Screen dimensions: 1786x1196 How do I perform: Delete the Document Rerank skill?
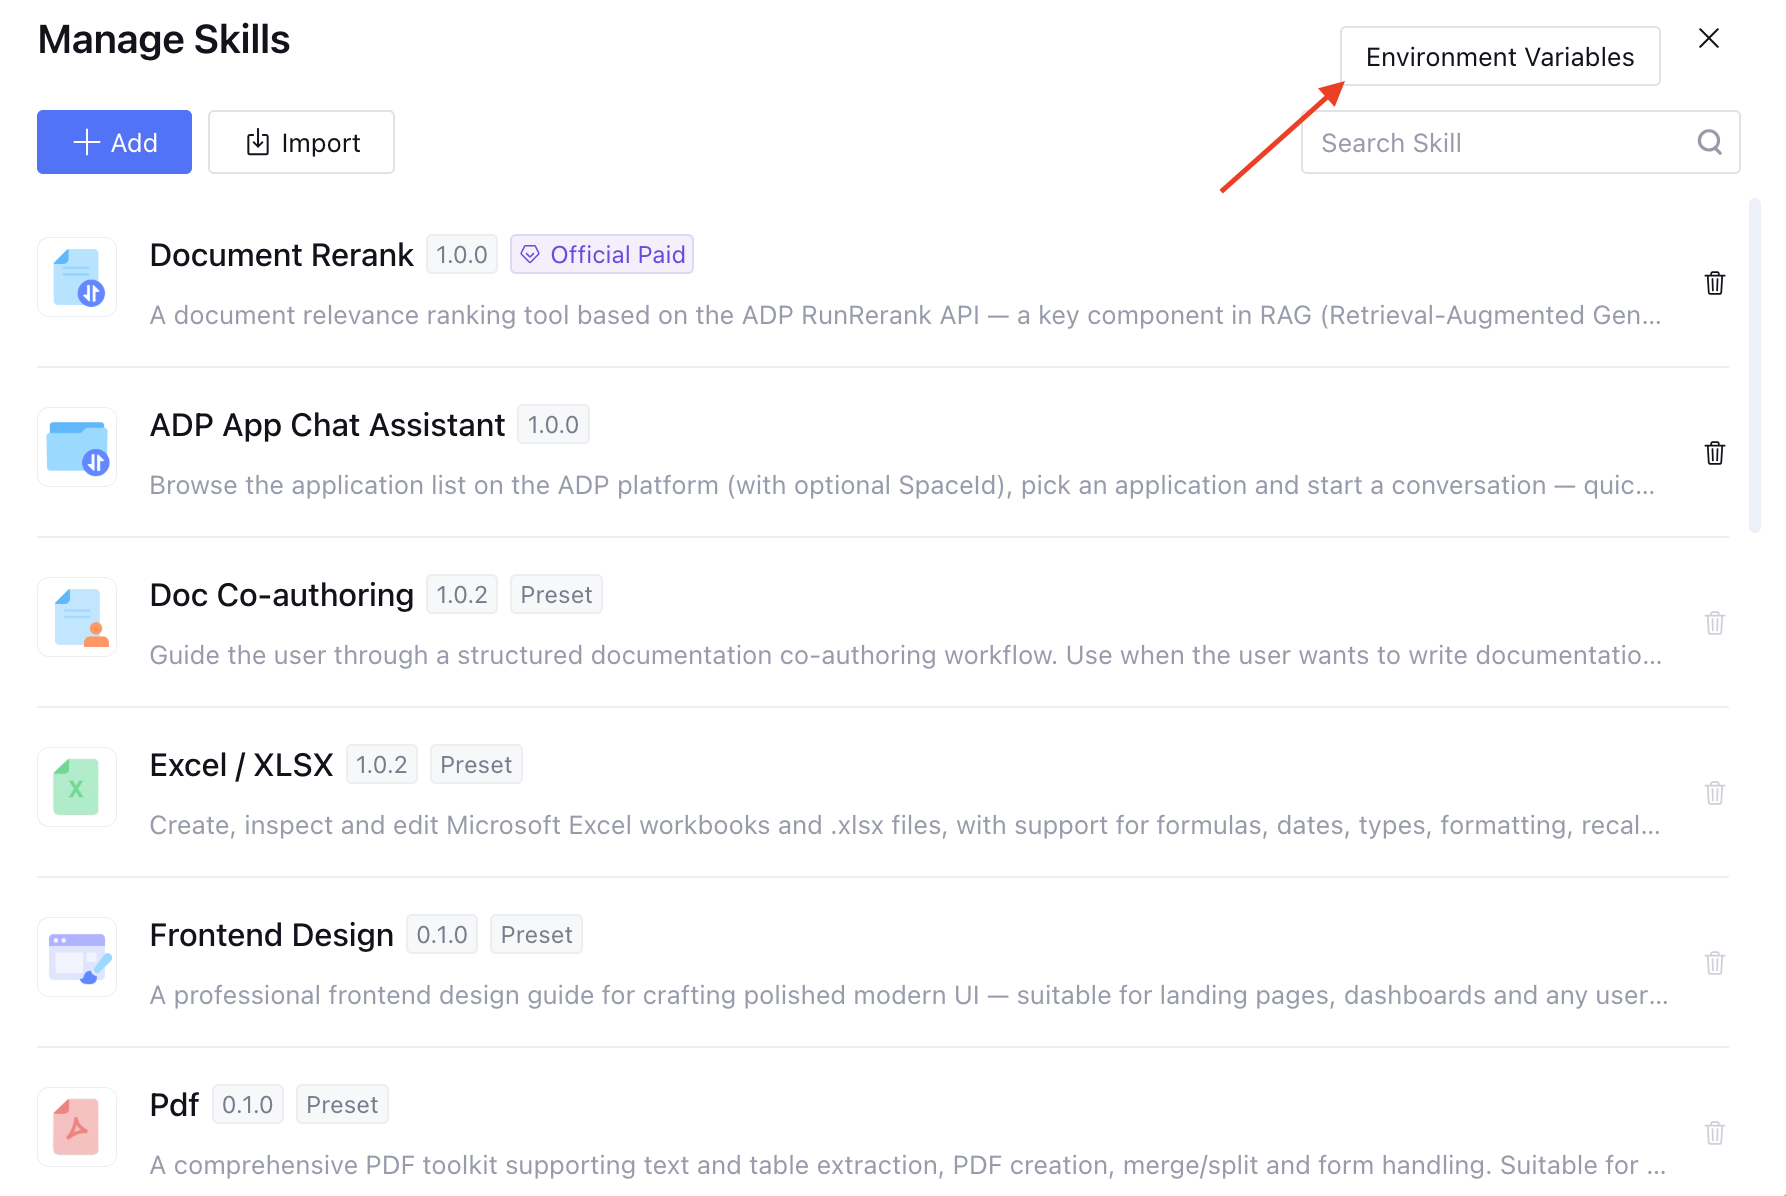coord(1714,283)
